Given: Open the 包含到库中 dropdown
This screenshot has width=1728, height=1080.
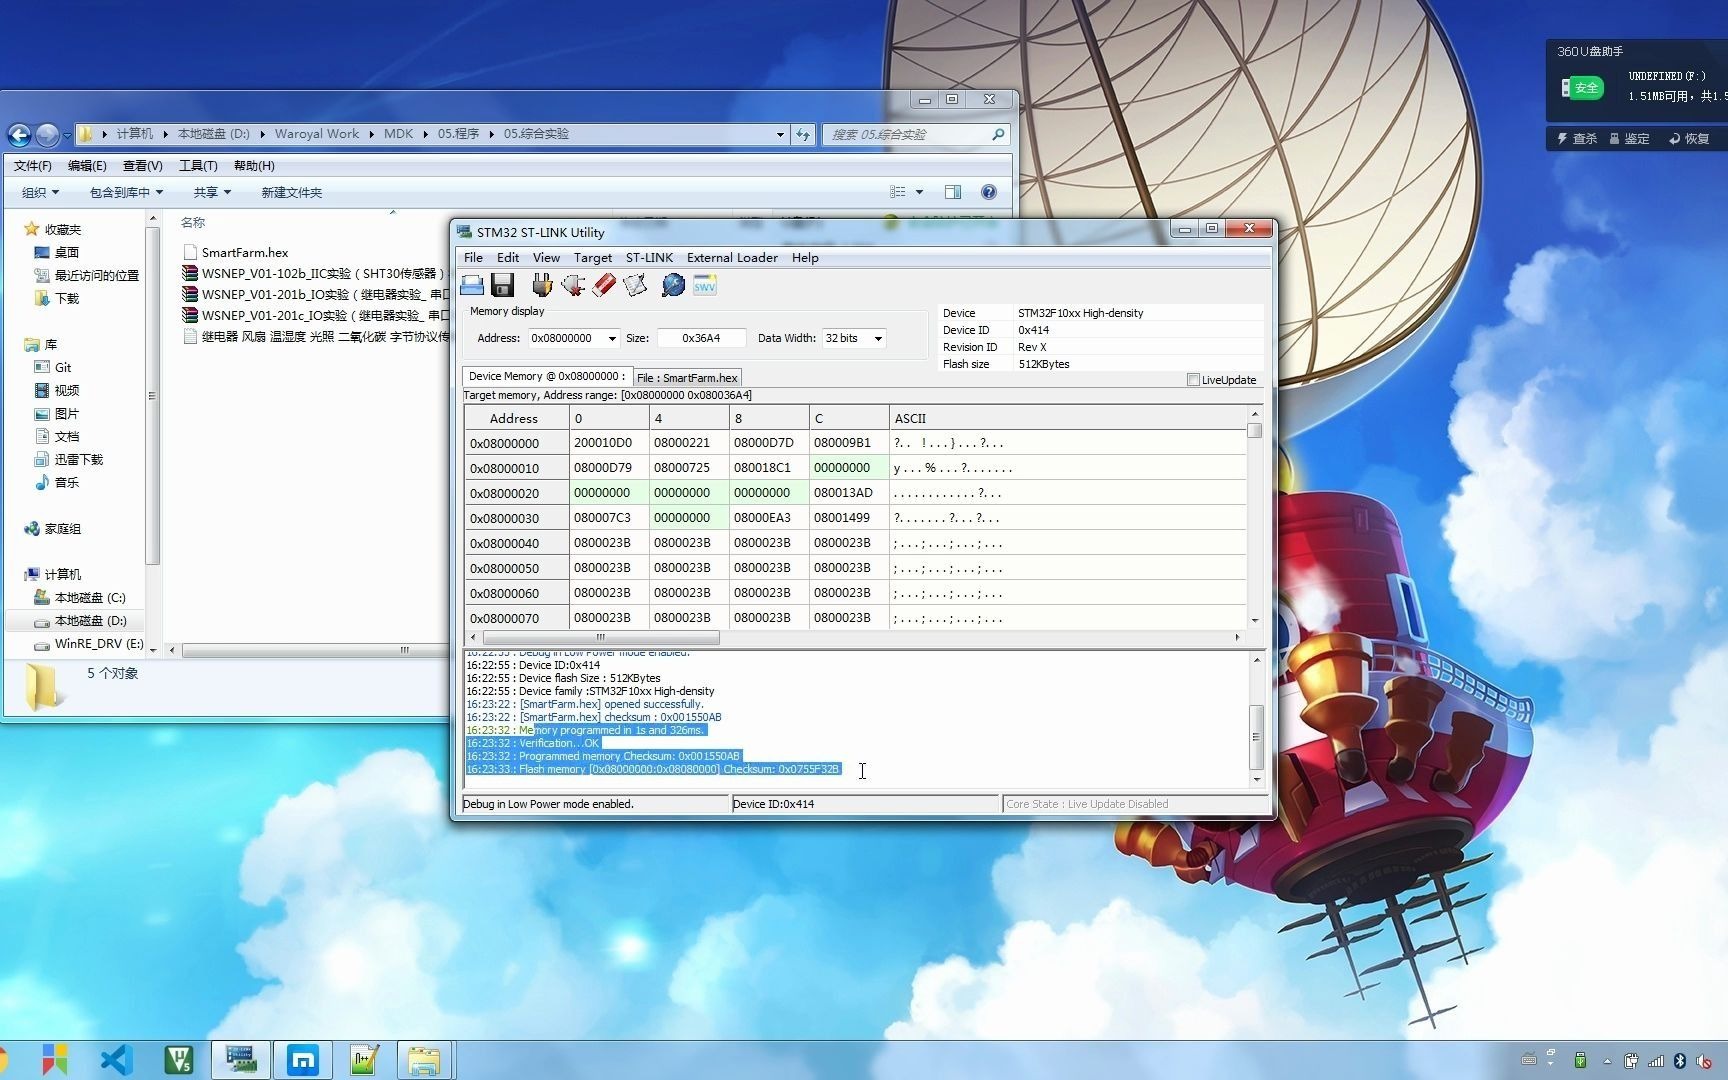Looking at the screenshot, I should [x=126, y=192].
